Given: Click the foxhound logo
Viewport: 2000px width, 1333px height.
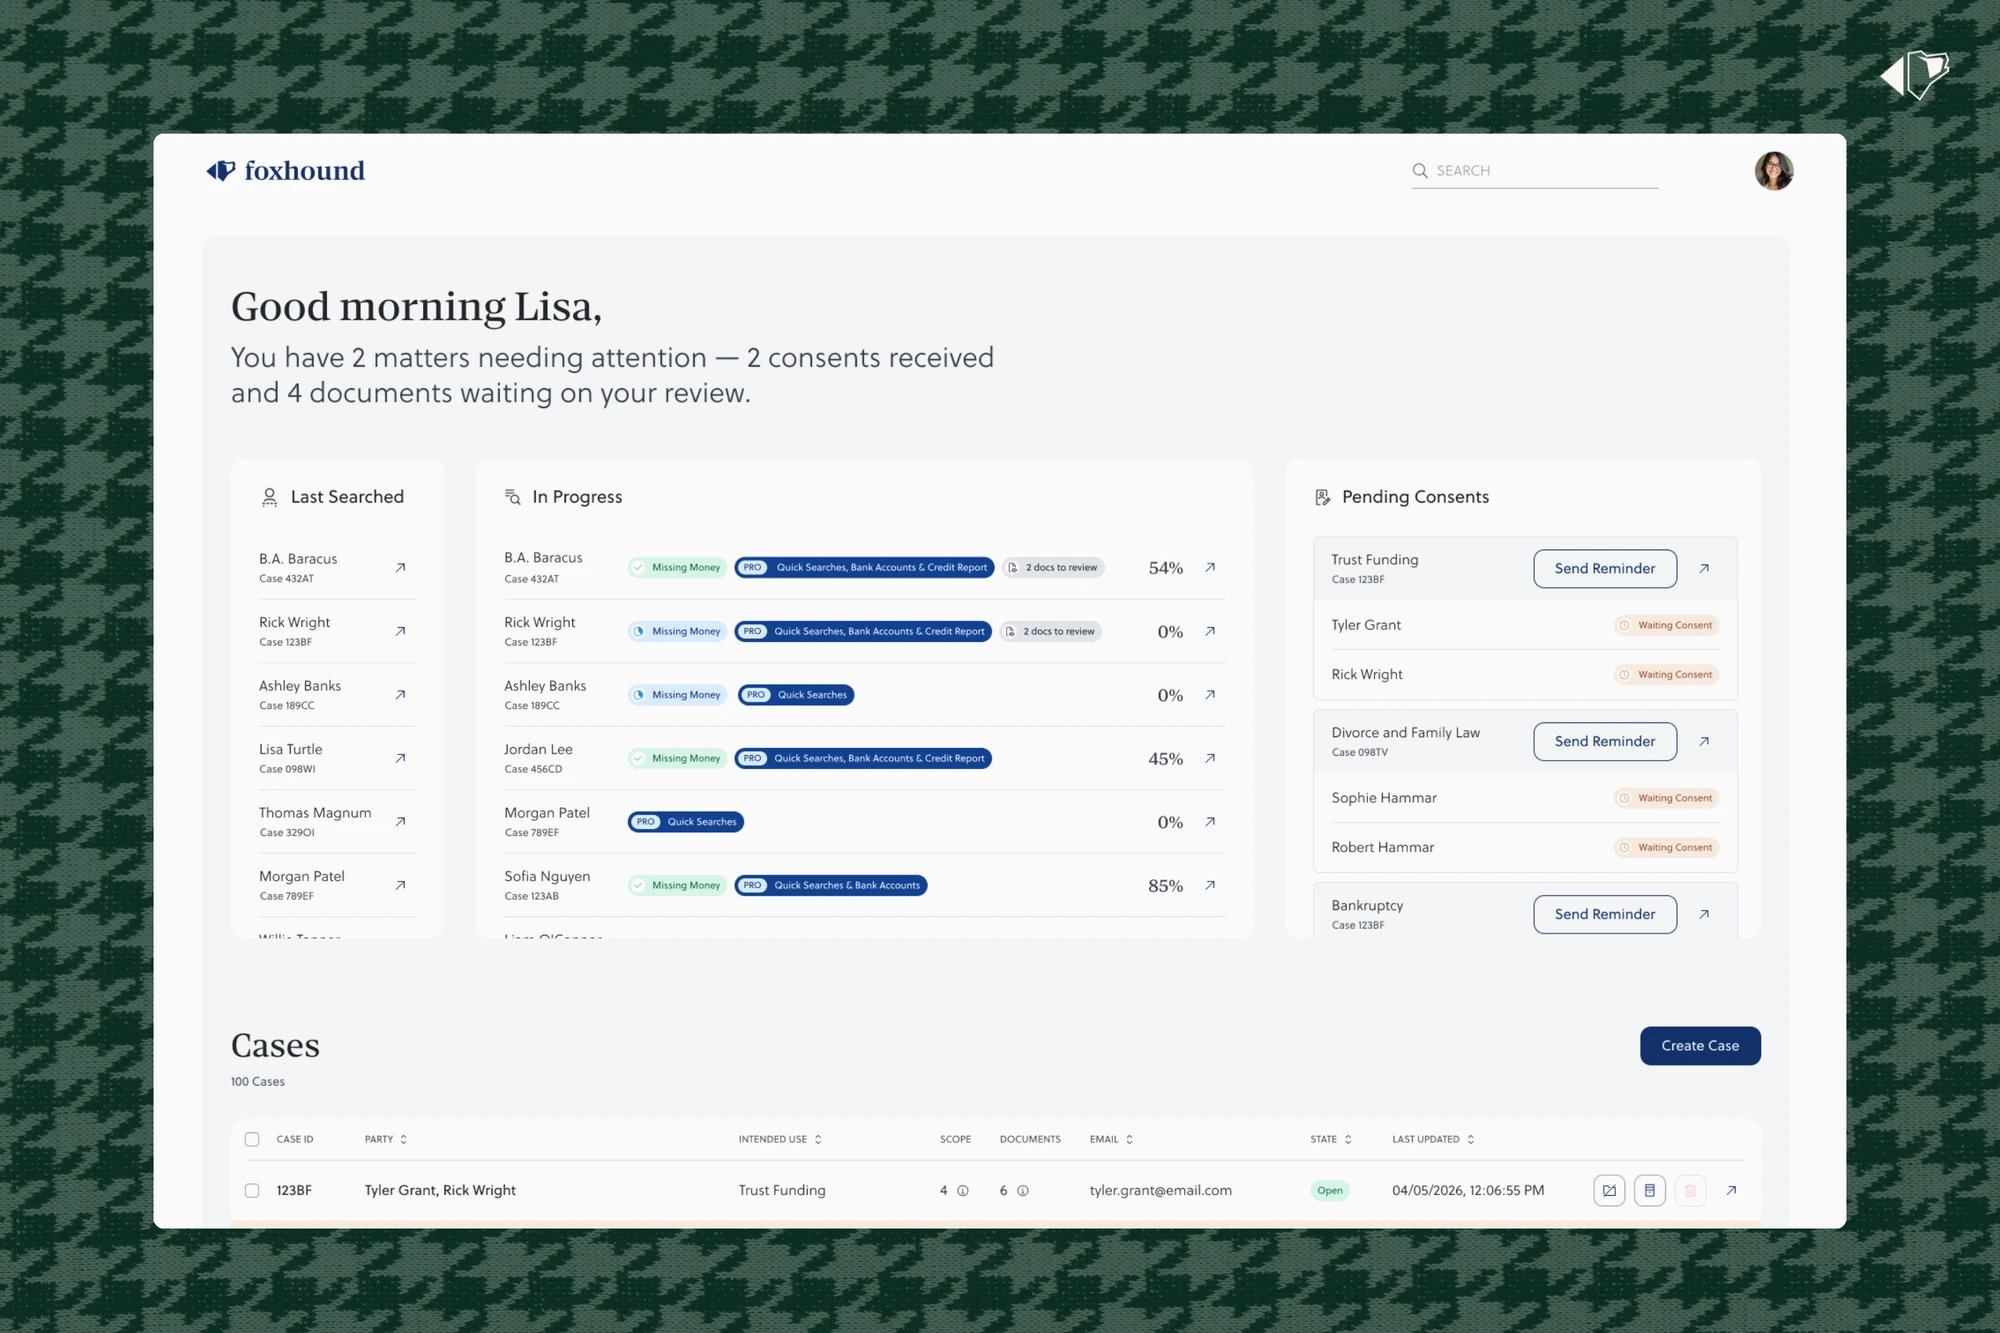Looking at the screenshot, I should [x=286, y=171].
